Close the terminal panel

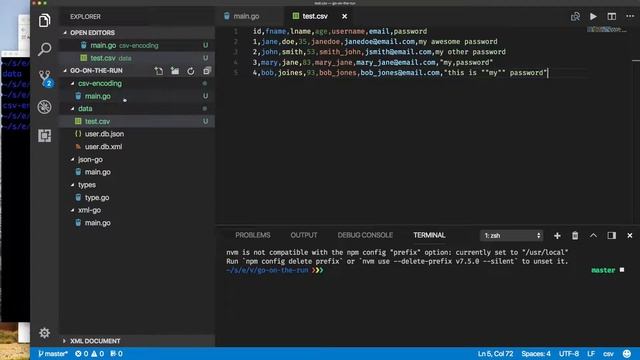click(x=630, y=236)
